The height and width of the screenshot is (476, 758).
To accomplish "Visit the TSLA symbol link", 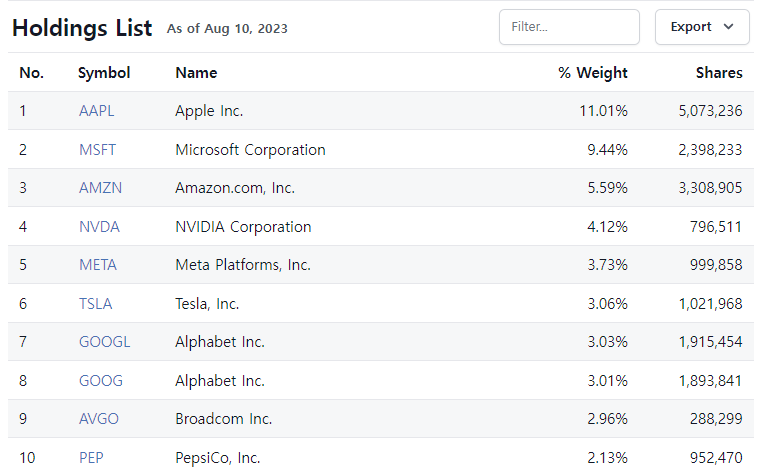I will tap(95, 304).
